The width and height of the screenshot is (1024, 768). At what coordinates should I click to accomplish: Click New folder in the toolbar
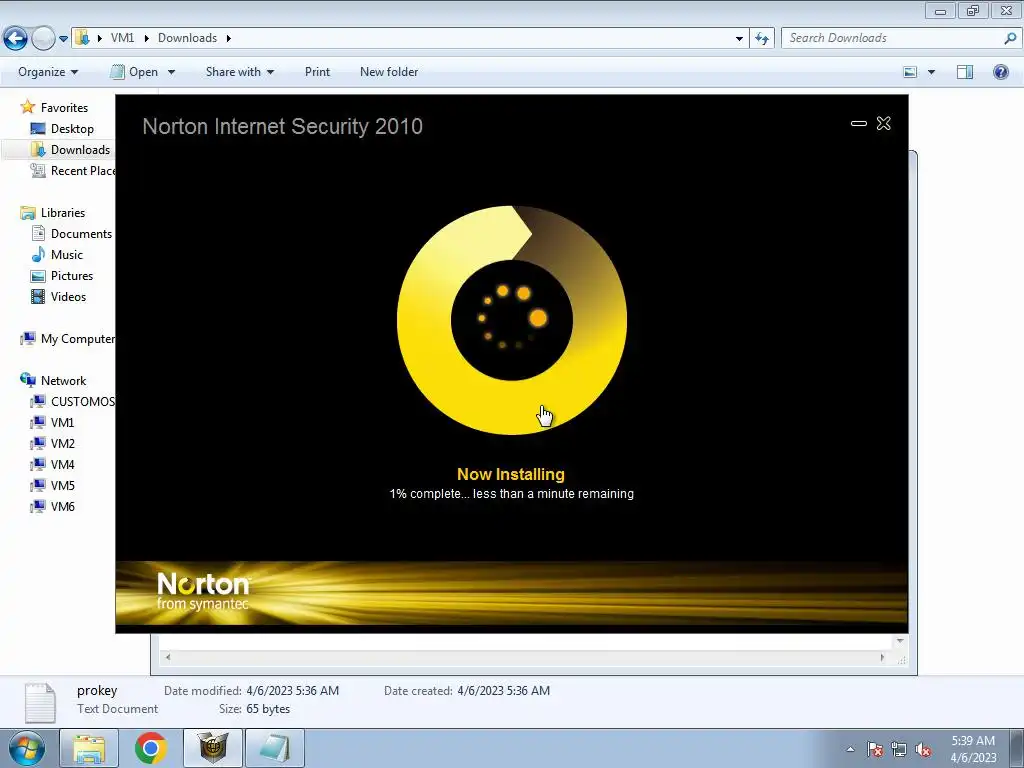(389, 72)
